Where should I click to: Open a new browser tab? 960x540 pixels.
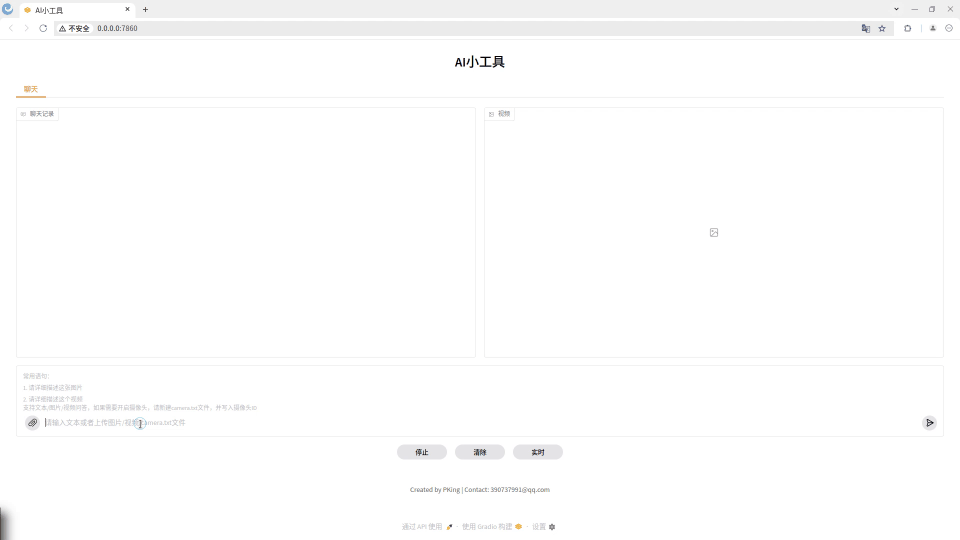(145, 10)
